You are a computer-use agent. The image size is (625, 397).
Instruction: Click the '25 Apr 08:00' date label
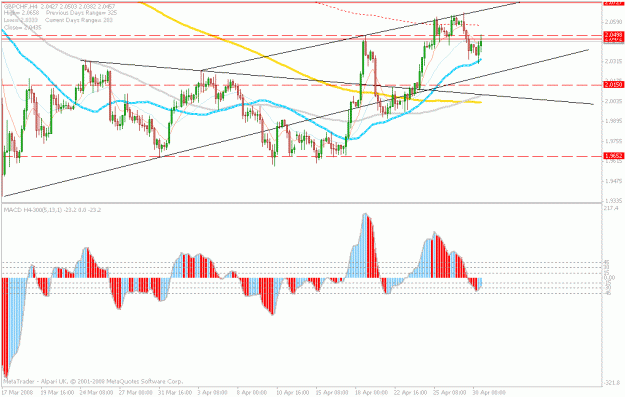[x=450, y=393]
